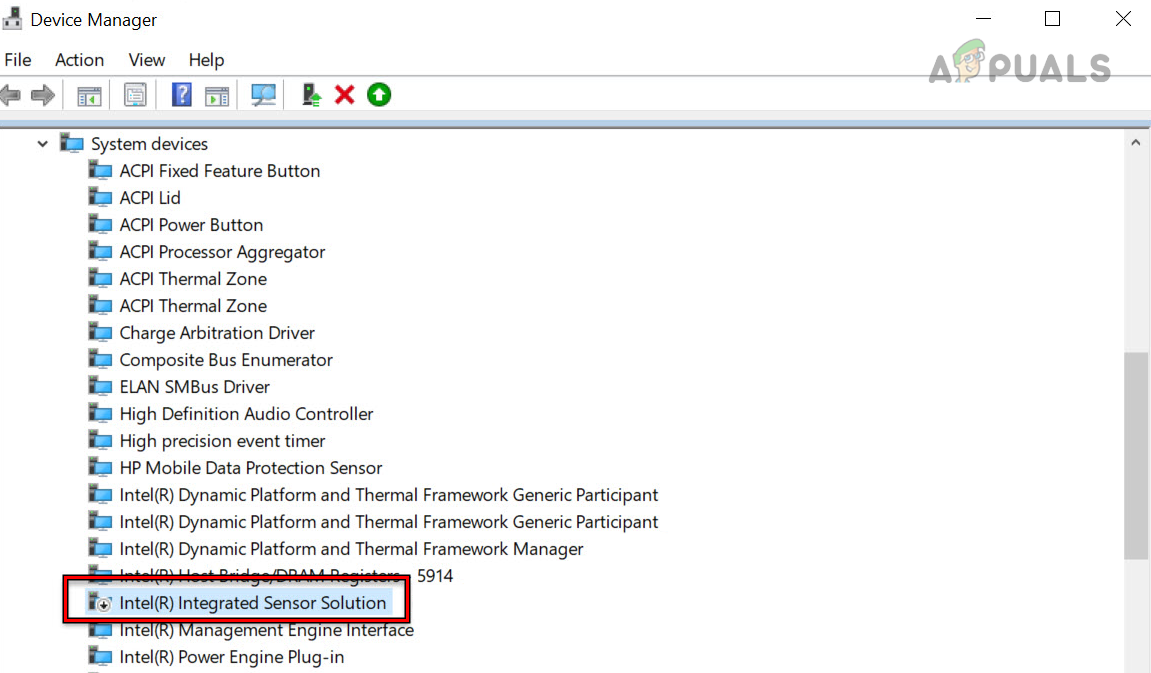
Task: Click the Scan for hardware changes icon
Action: tap(262, 95)
